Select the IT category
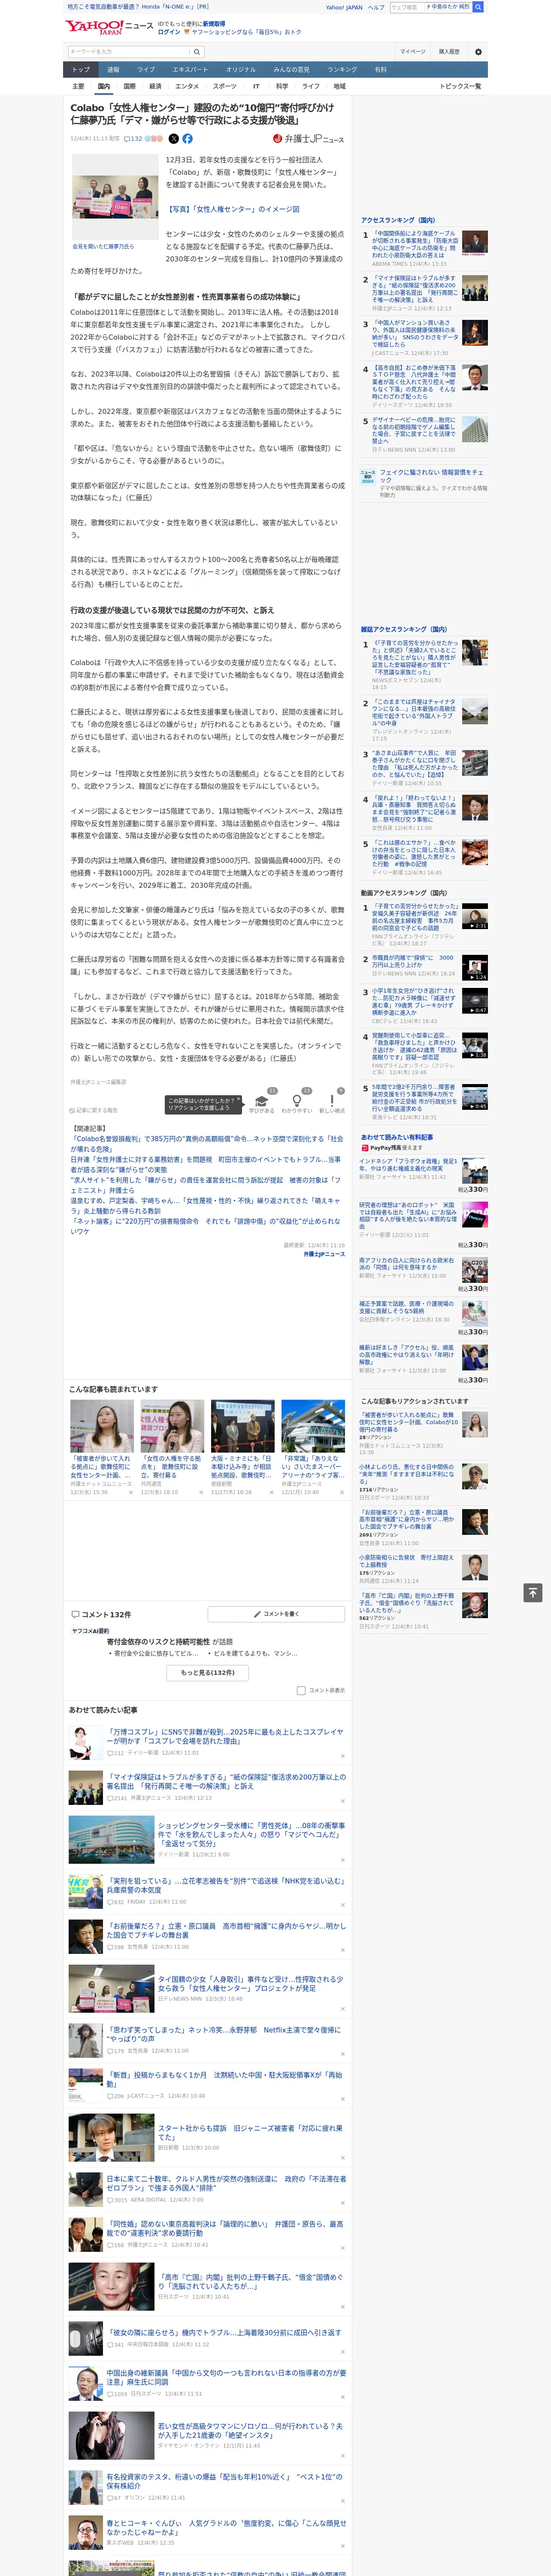 (x=256, y=86)
